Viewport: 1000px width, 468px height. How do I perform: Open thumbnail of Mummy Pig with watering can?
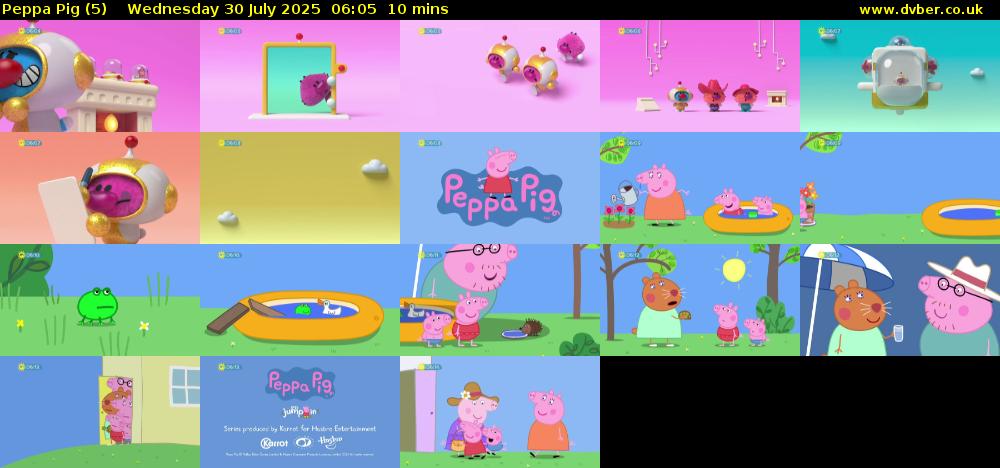[x=700, y=187]
